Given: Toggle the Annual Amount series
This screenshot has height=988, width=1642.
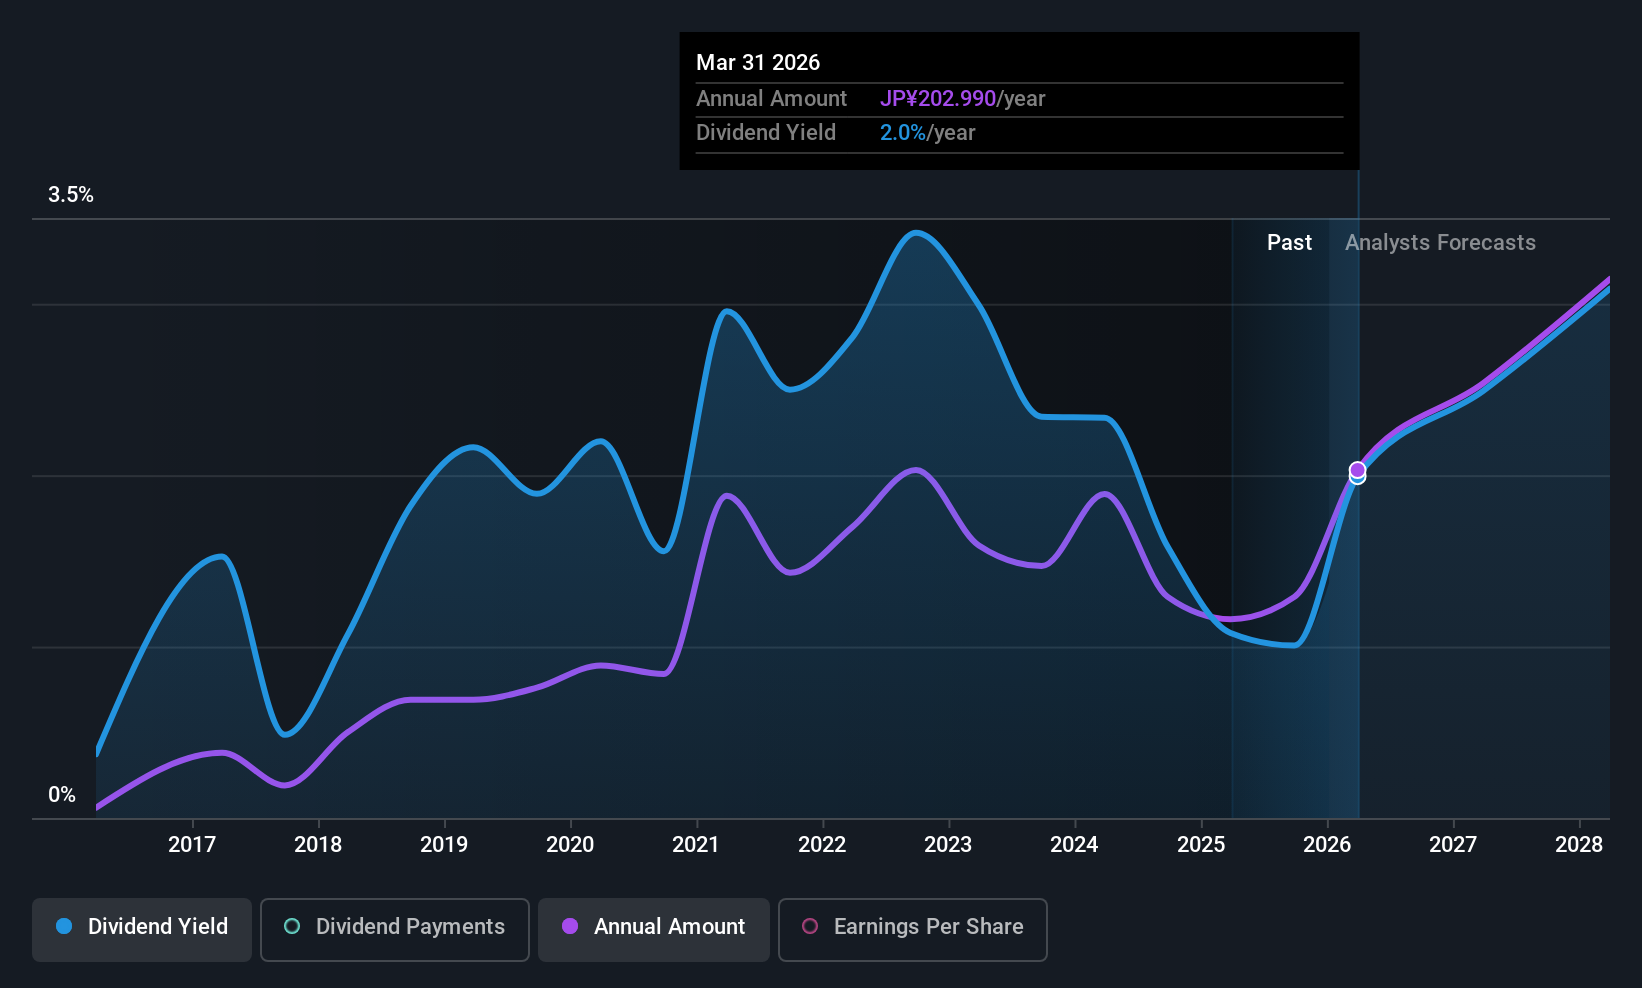Looking at the screenshot, I should click(654, 929).
